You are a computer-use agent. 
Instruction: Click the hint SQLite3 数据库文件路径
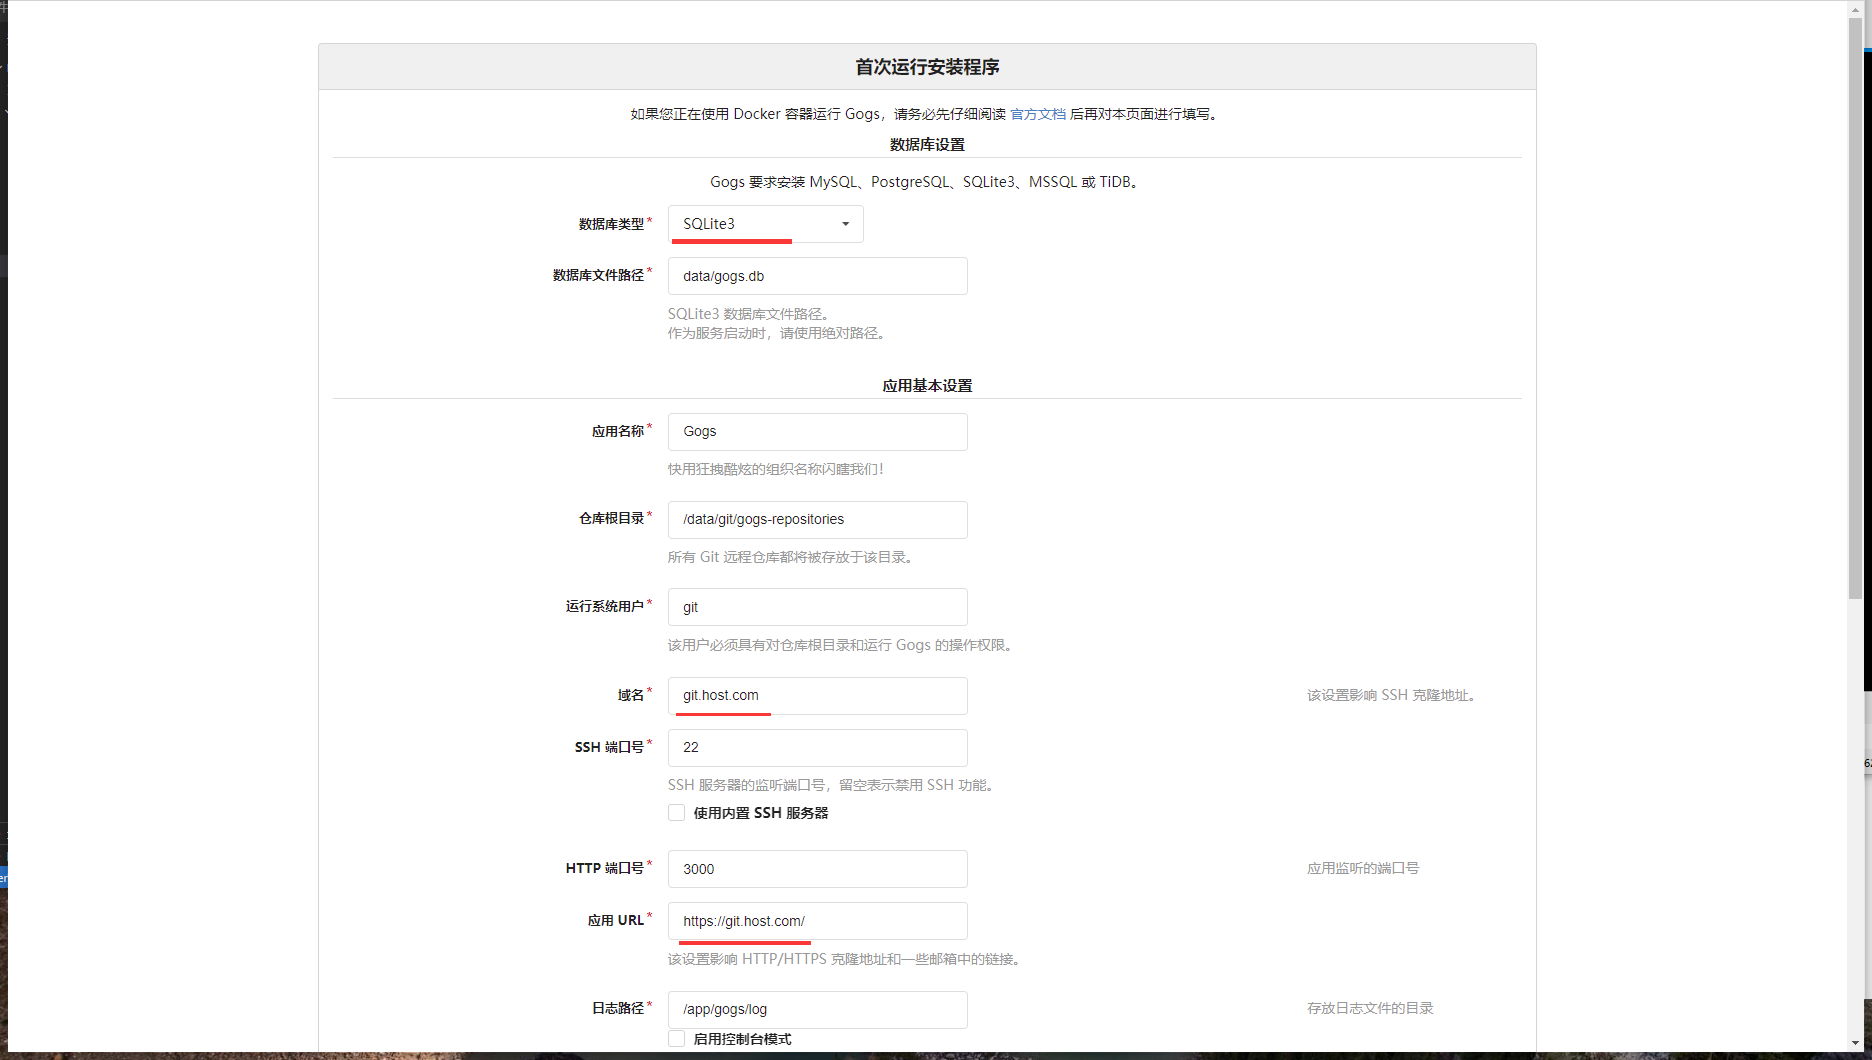point(750,314)
